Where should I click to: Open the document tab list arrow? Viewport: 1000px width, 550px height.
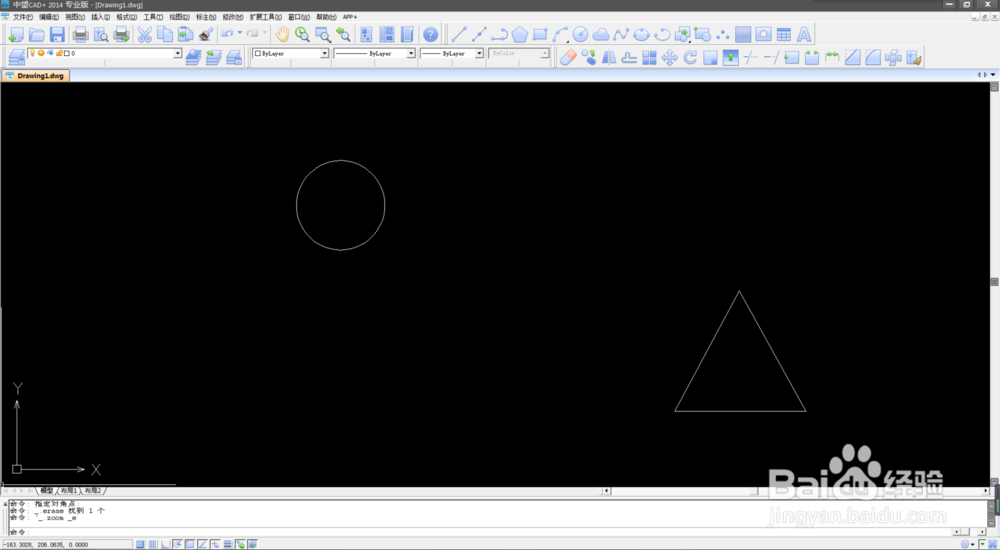[x=993, y=75]
